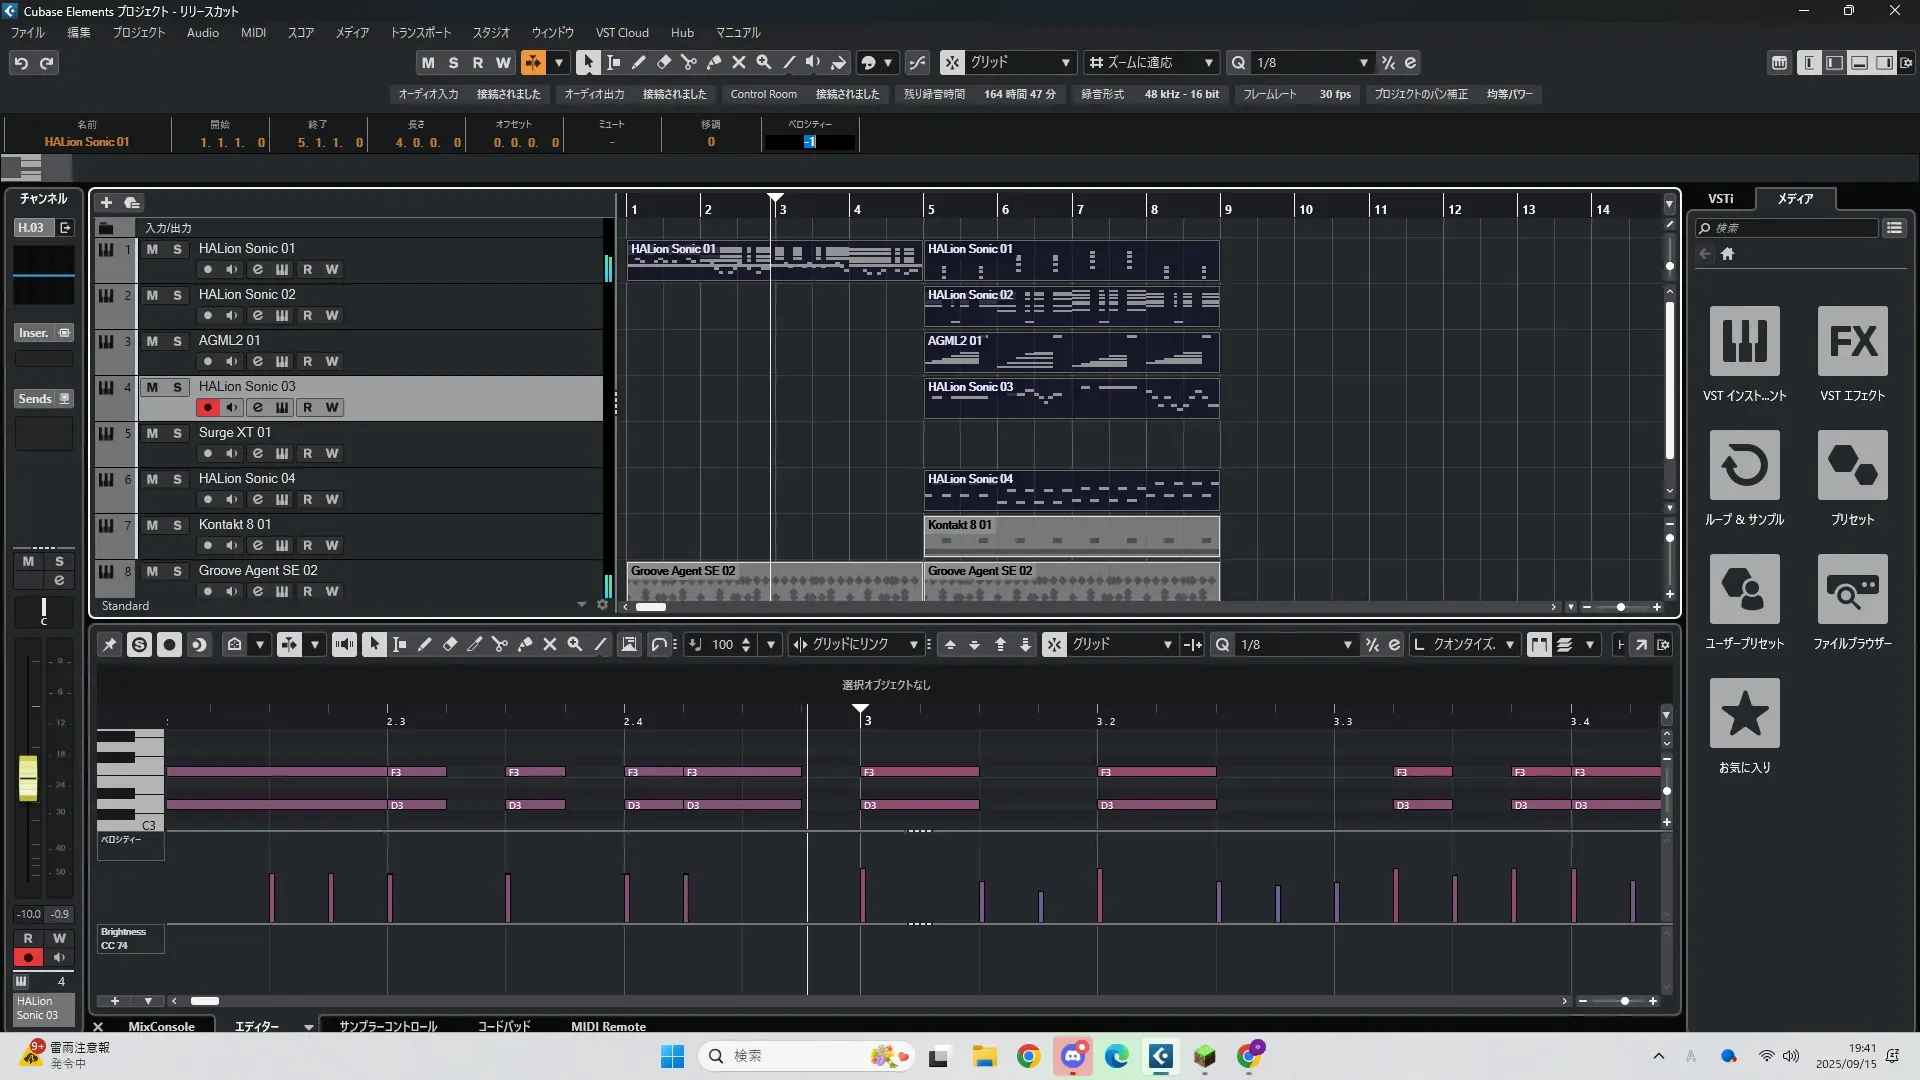Click the Undo button

pos(21,62)
